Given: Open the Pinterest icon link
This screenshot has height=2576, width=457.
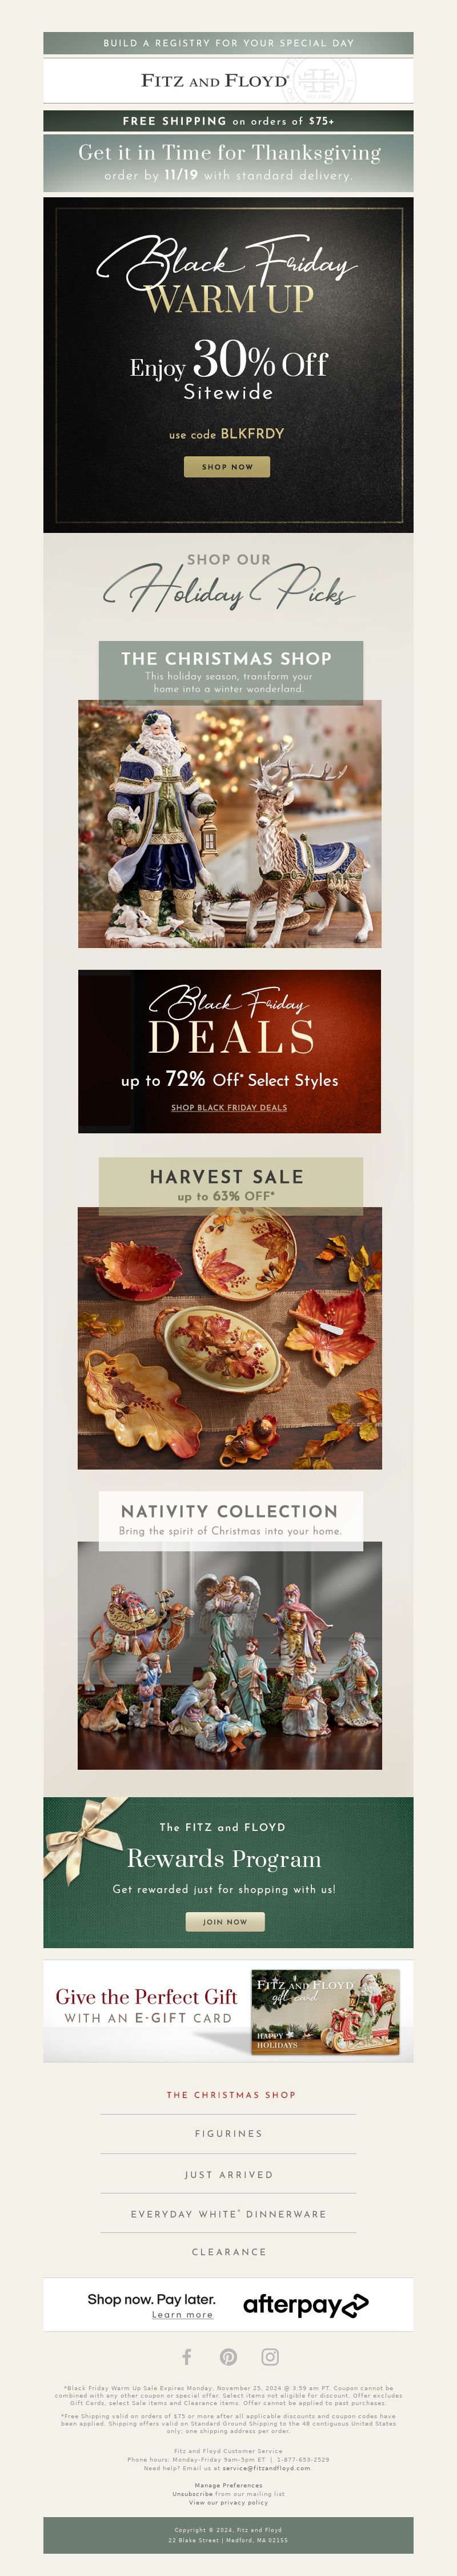Looking at the screenshot, I should [x=229, y=2357].
